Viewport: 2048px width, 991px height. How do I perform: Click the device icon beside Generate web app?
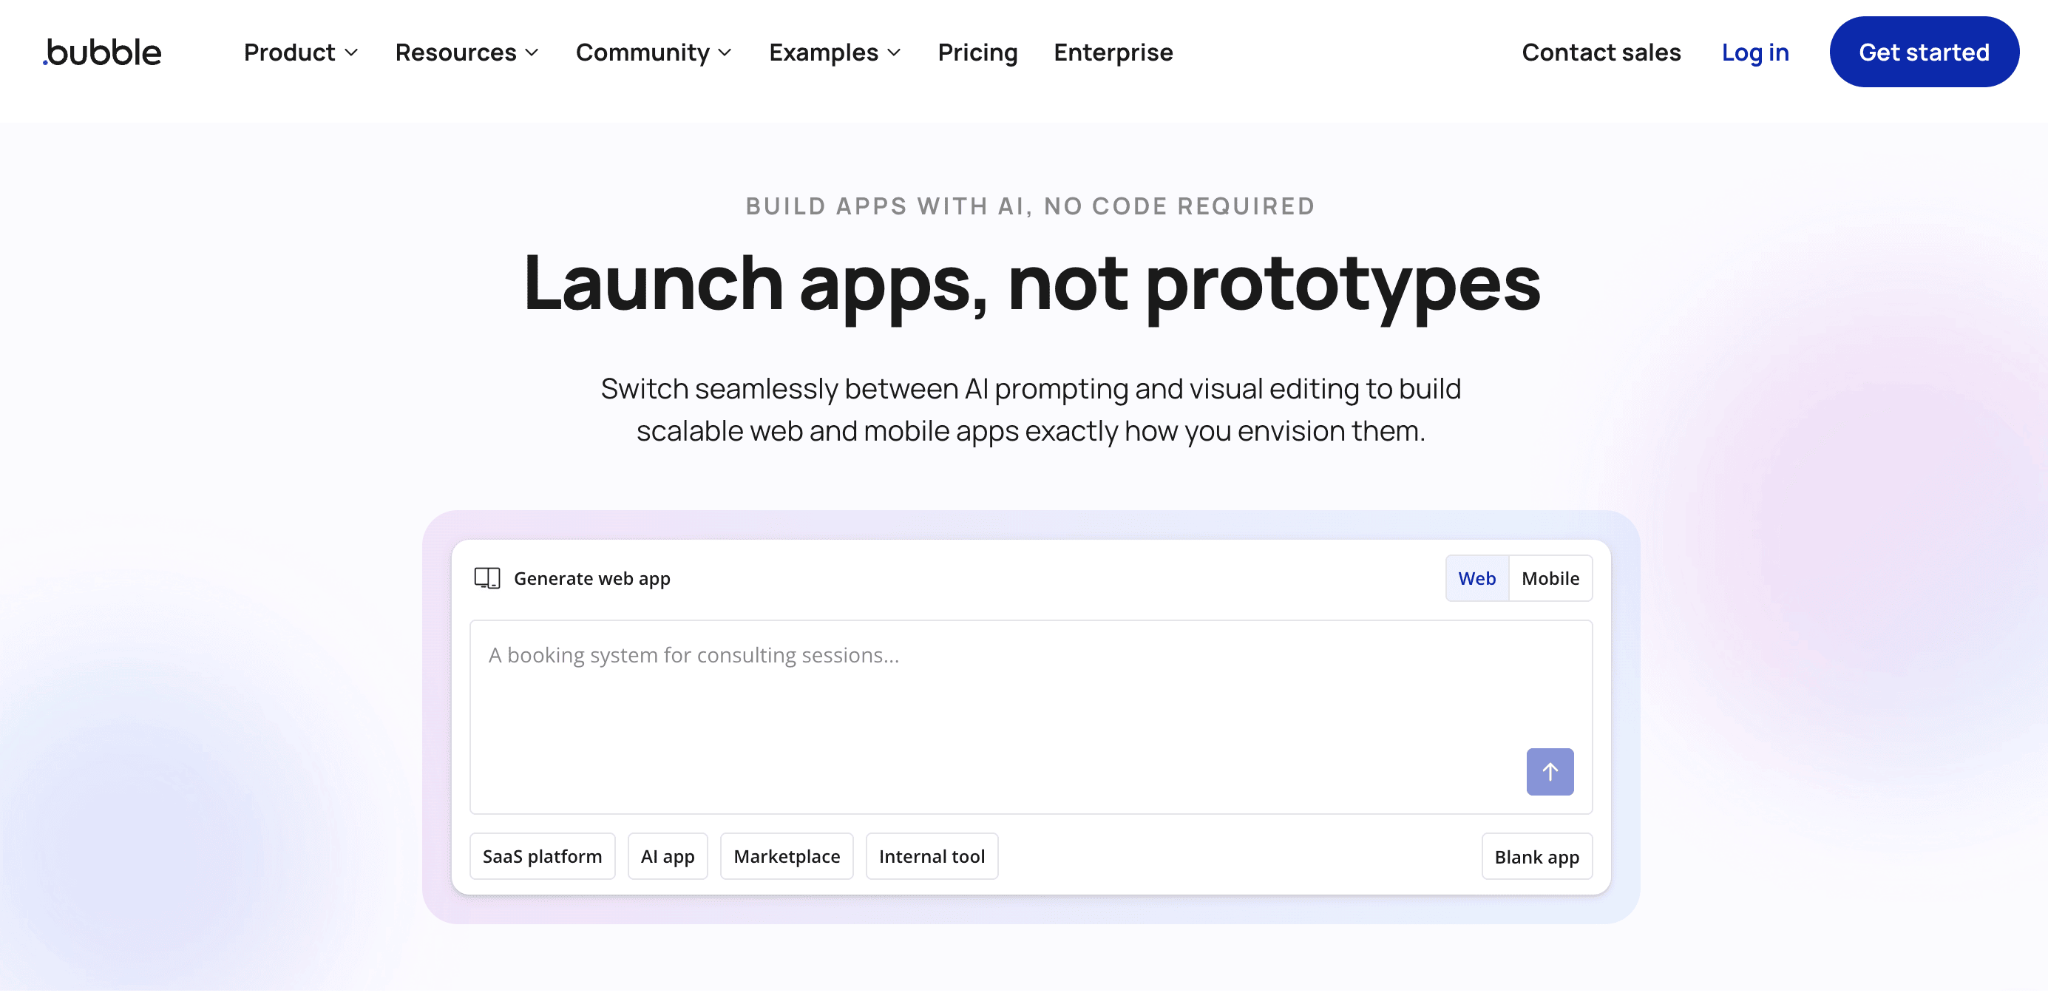point(486,578)
